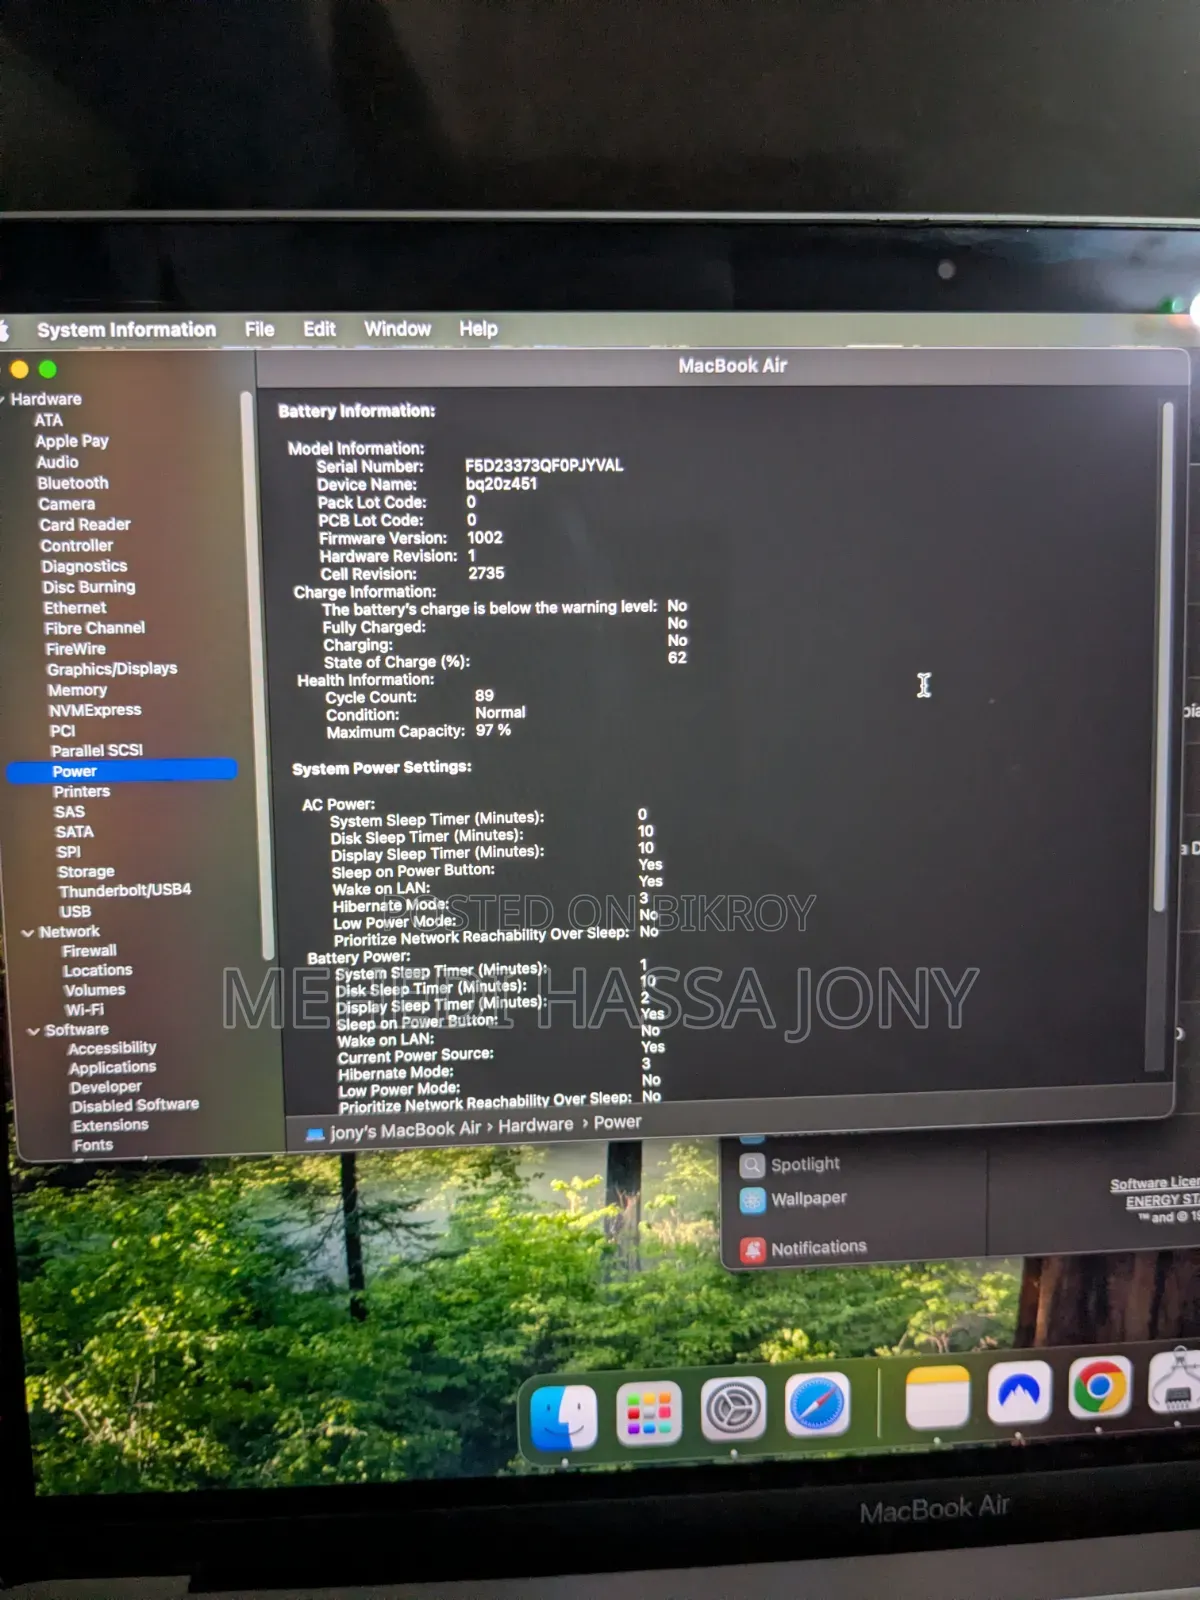Image resolution: width=1200 pixels, height=1600 pixels.
Task: Open System Settings from the Dock
Action: [x=733, y=1409]
